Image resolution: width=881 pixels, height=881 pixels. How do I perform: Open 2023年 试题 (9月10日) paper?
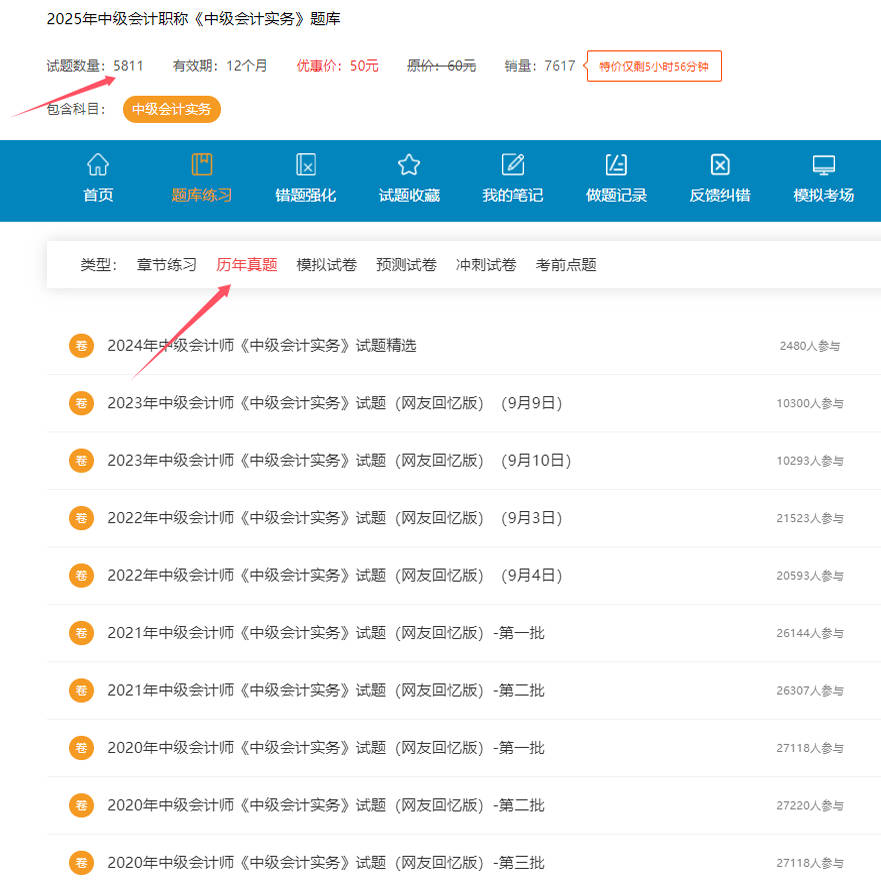[x=339, y=461]
